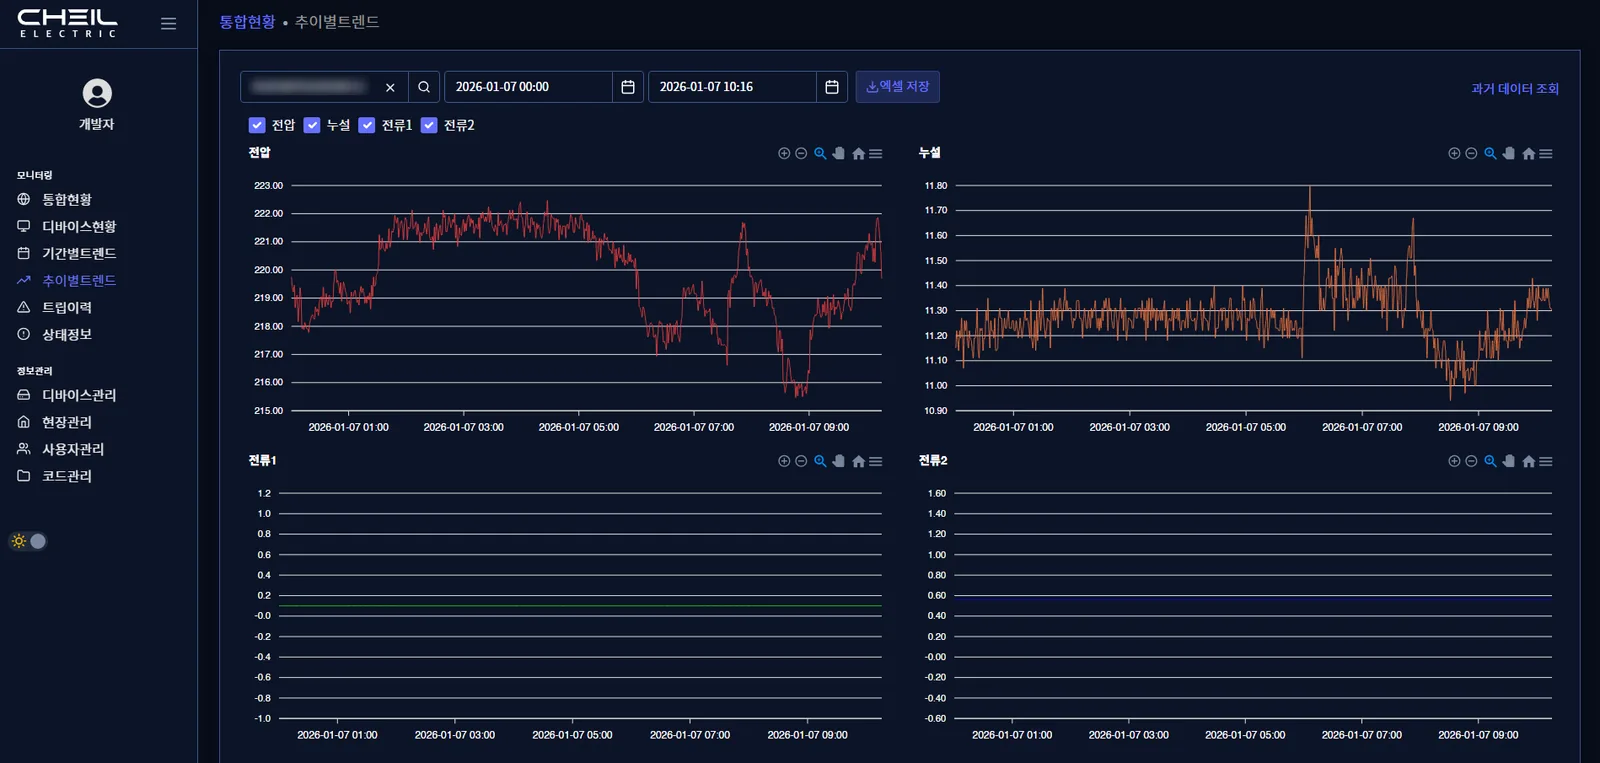This screenshot has width=1600, height=763.
Task: Select selection-zoom tool on 전압 chart
Action: (820, 153)
